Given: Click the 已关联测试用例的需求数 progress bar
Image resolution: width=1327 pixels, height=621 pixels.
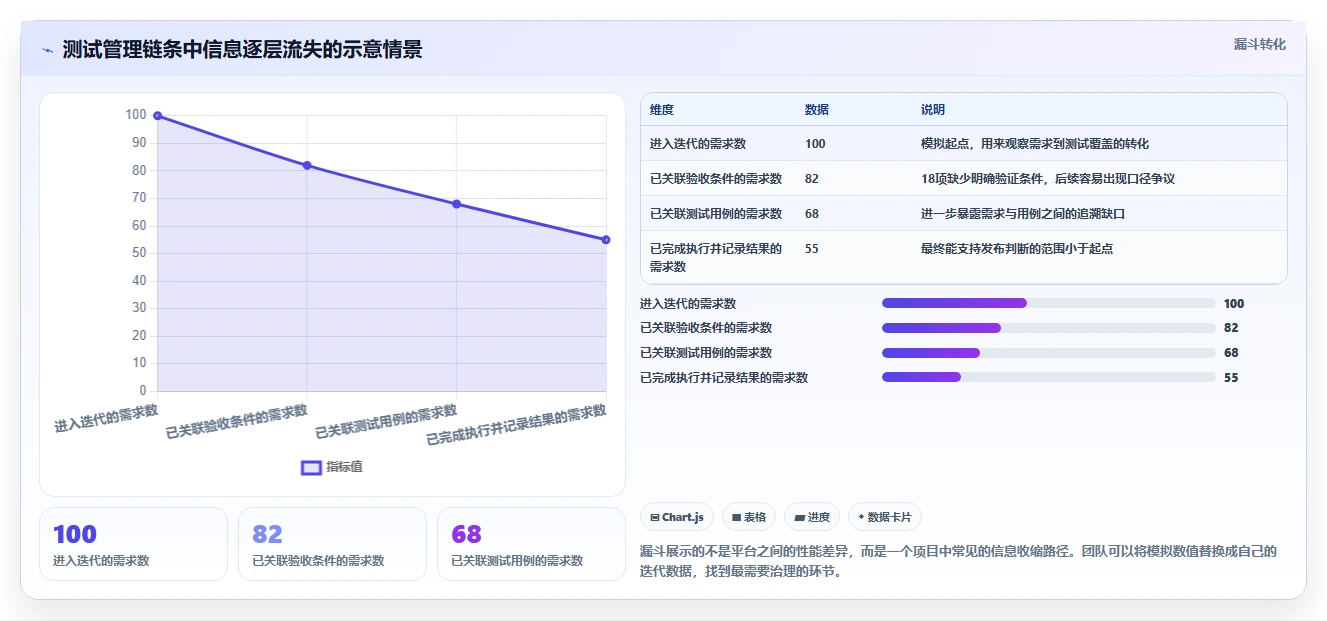Looking at the screenshot, I should click(1049, 353).
